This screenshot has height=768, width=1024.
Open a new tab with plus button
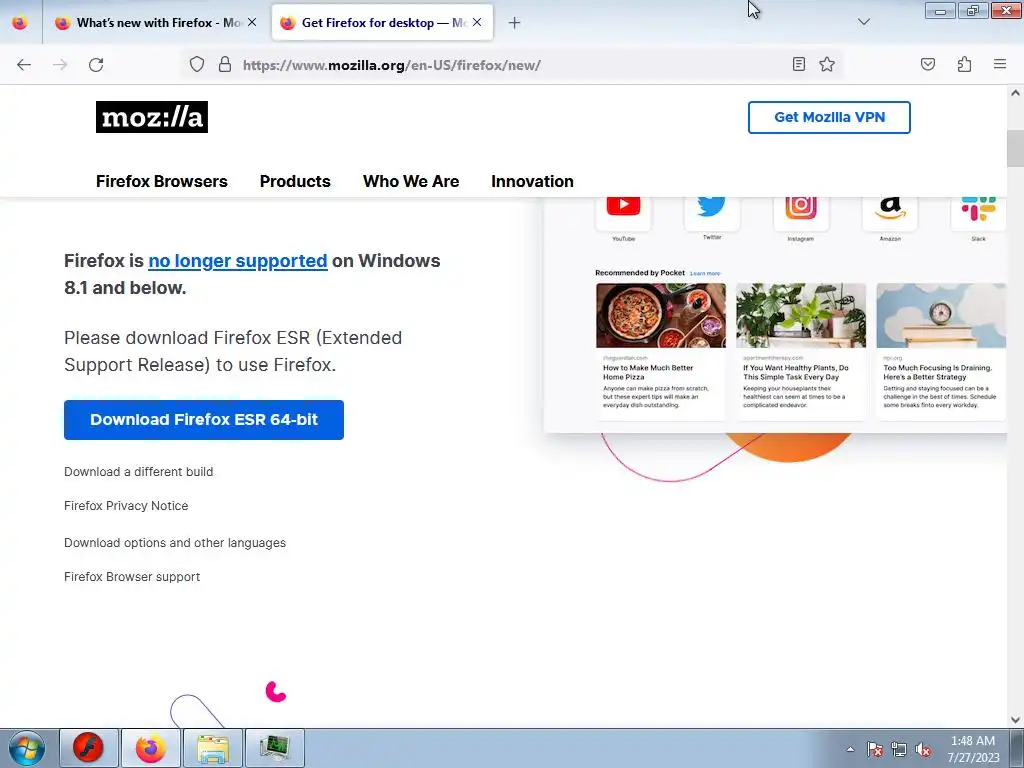pos(514,23)
